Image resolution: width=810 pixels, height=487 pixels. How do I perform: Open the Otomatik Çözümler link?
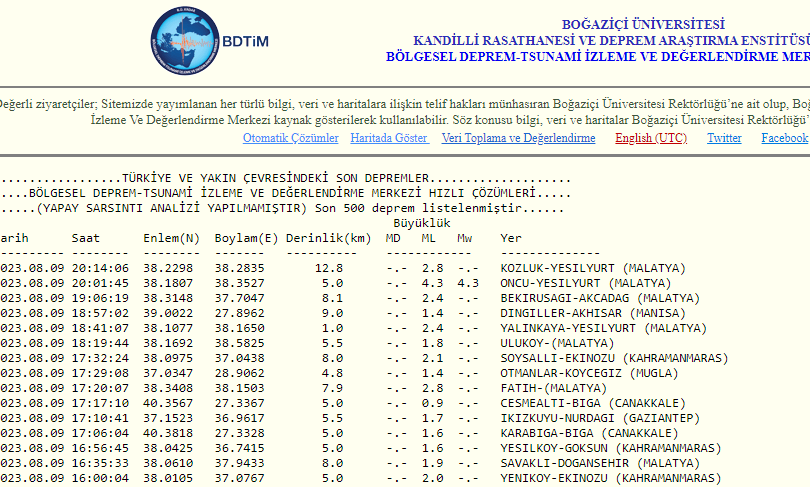click(x=290, y=138)
